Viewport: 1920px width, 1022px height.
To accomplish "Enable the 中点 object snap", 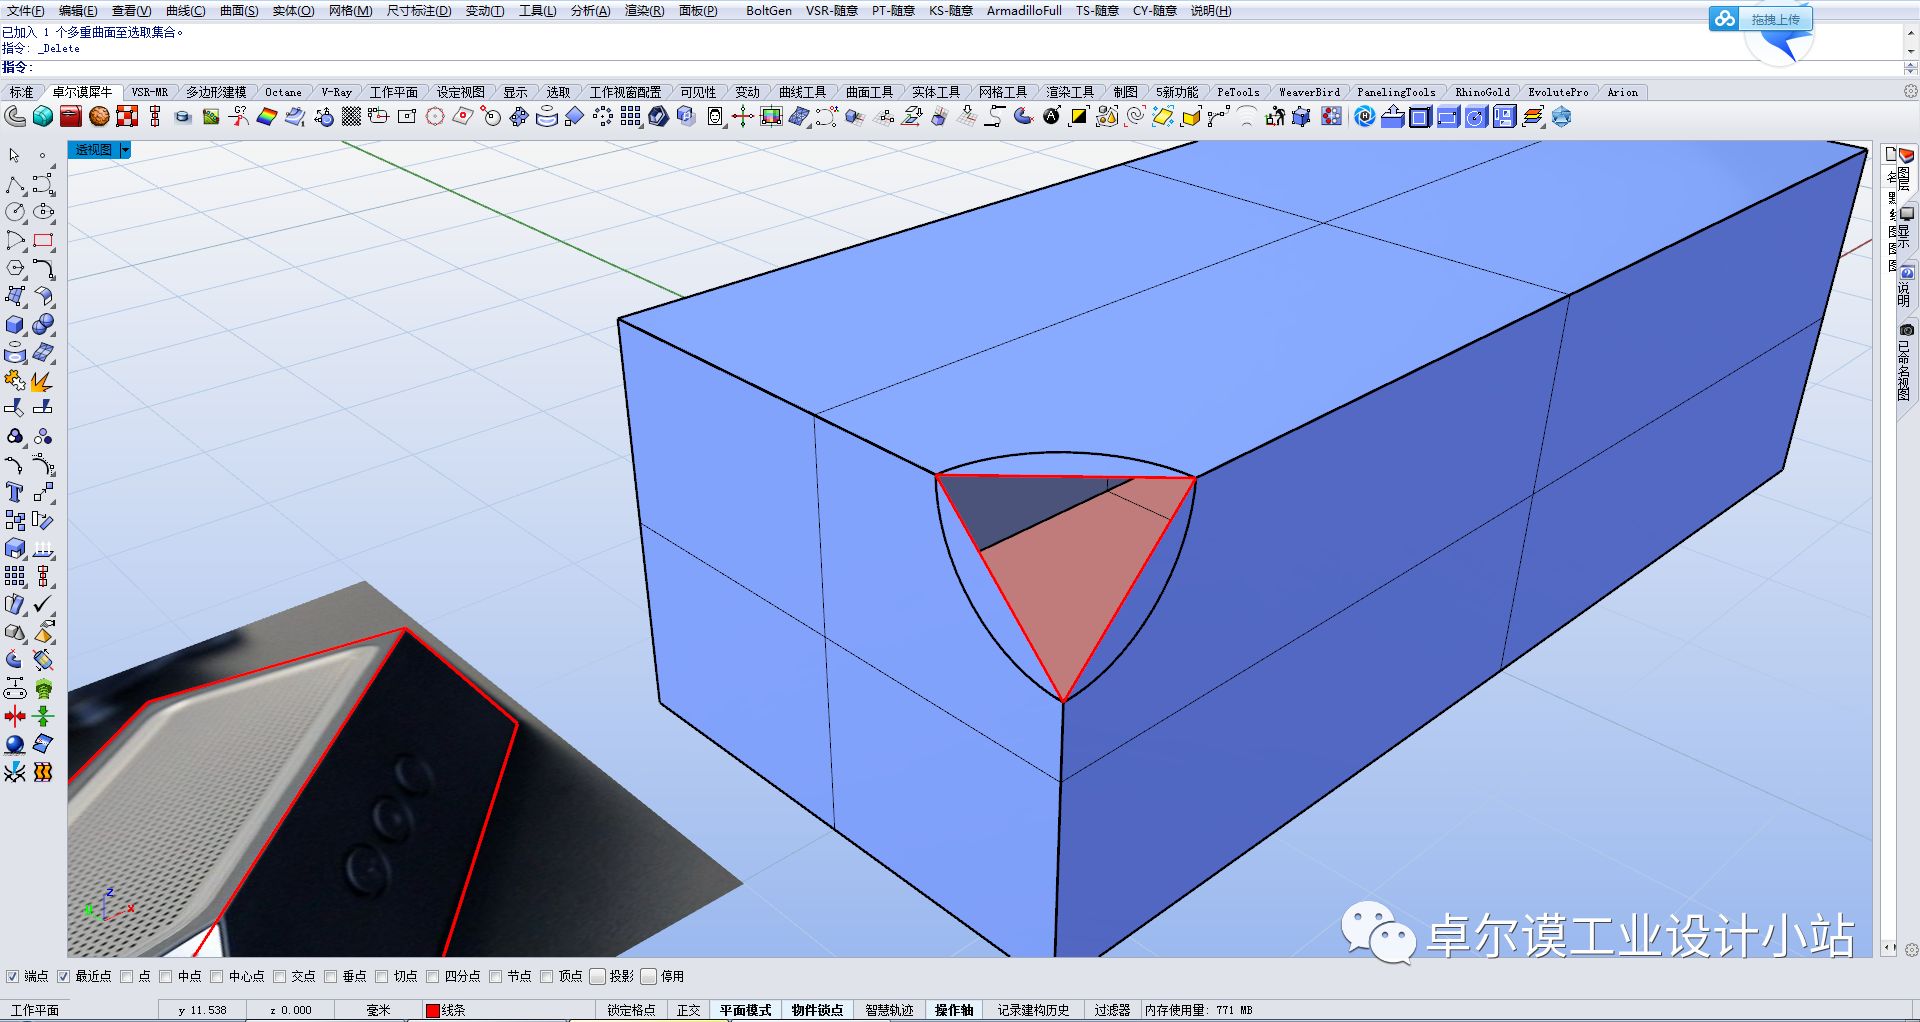I will tap(166, 977).
